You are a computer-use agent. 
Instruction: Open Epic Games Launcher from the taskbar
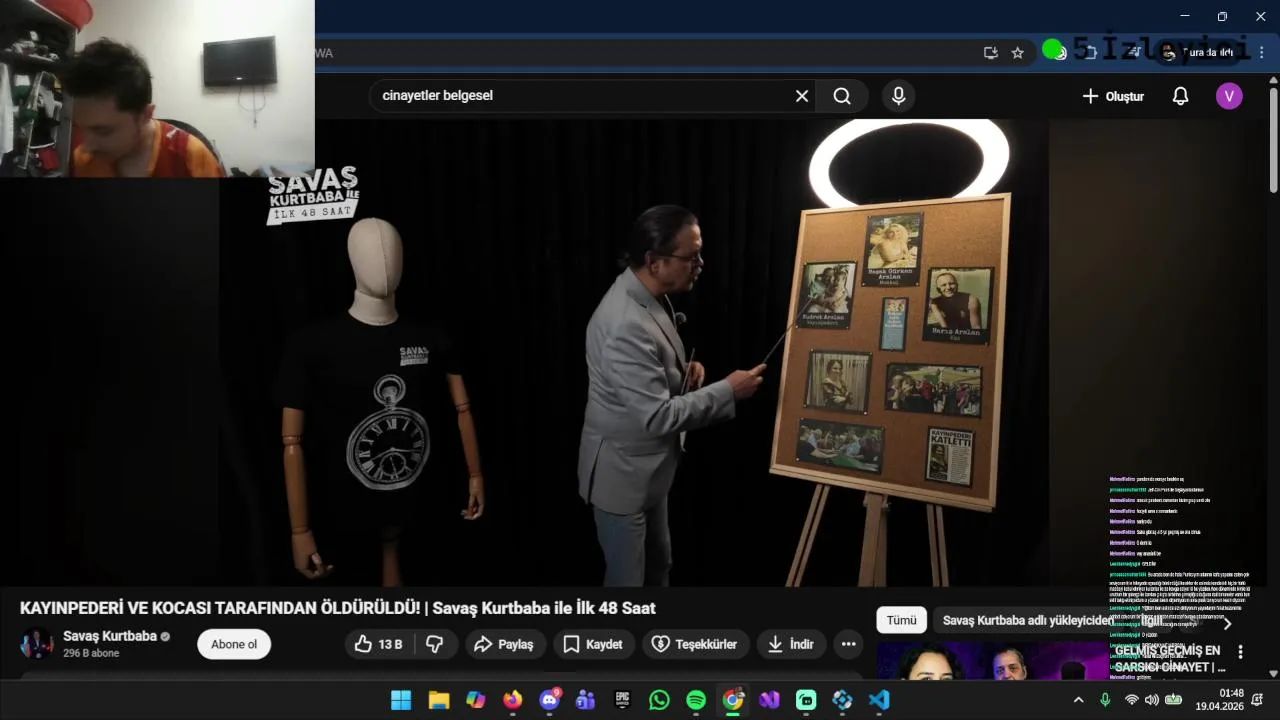click(x=623, y=700)
